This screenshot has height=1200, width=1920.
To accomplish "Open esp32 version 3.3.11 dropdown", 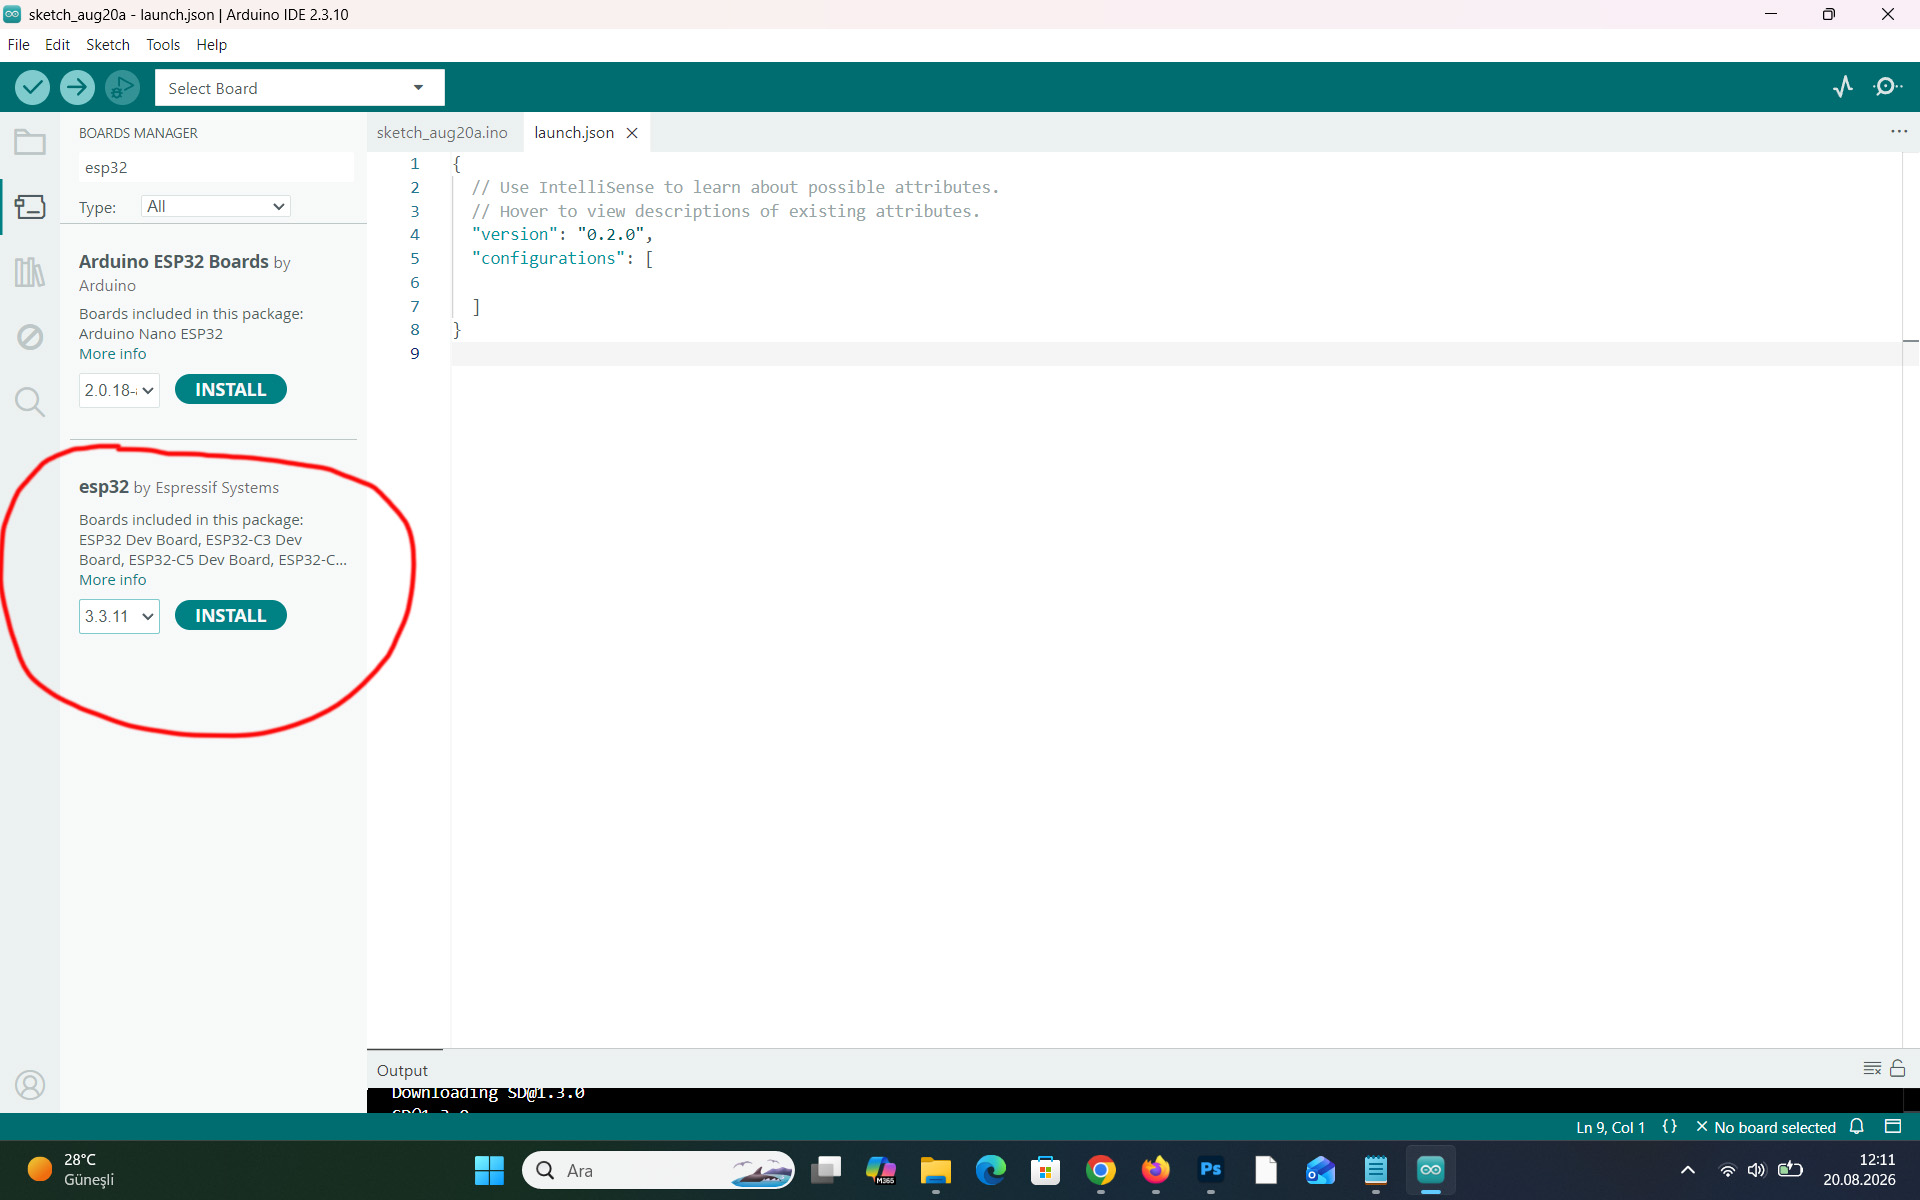I will click(119, 616).
